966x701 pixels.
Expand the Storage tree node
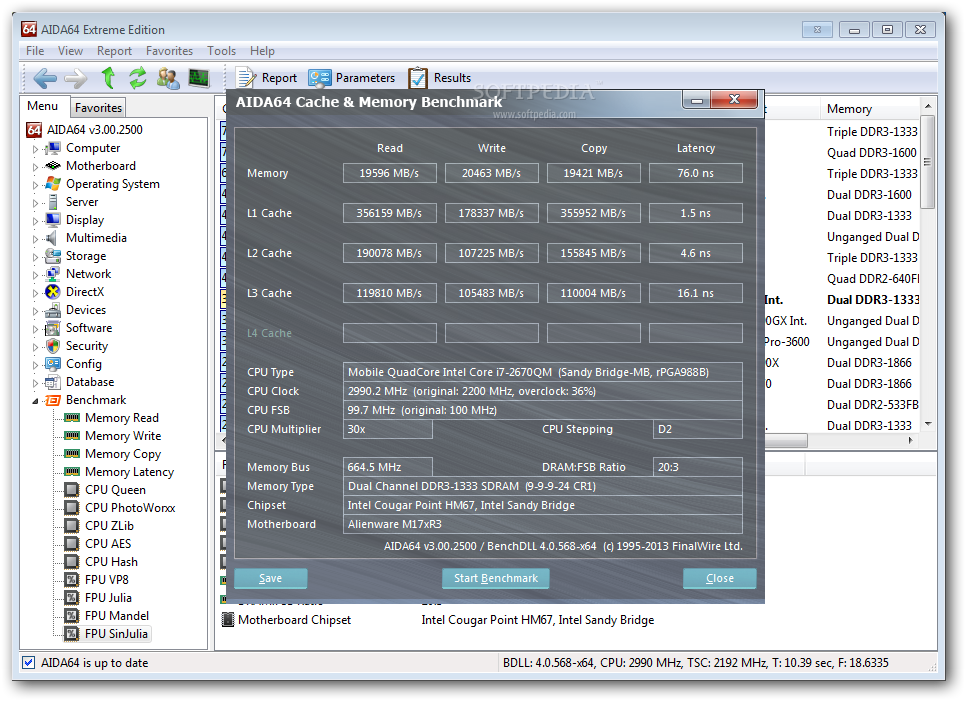(x=35, y=257)
